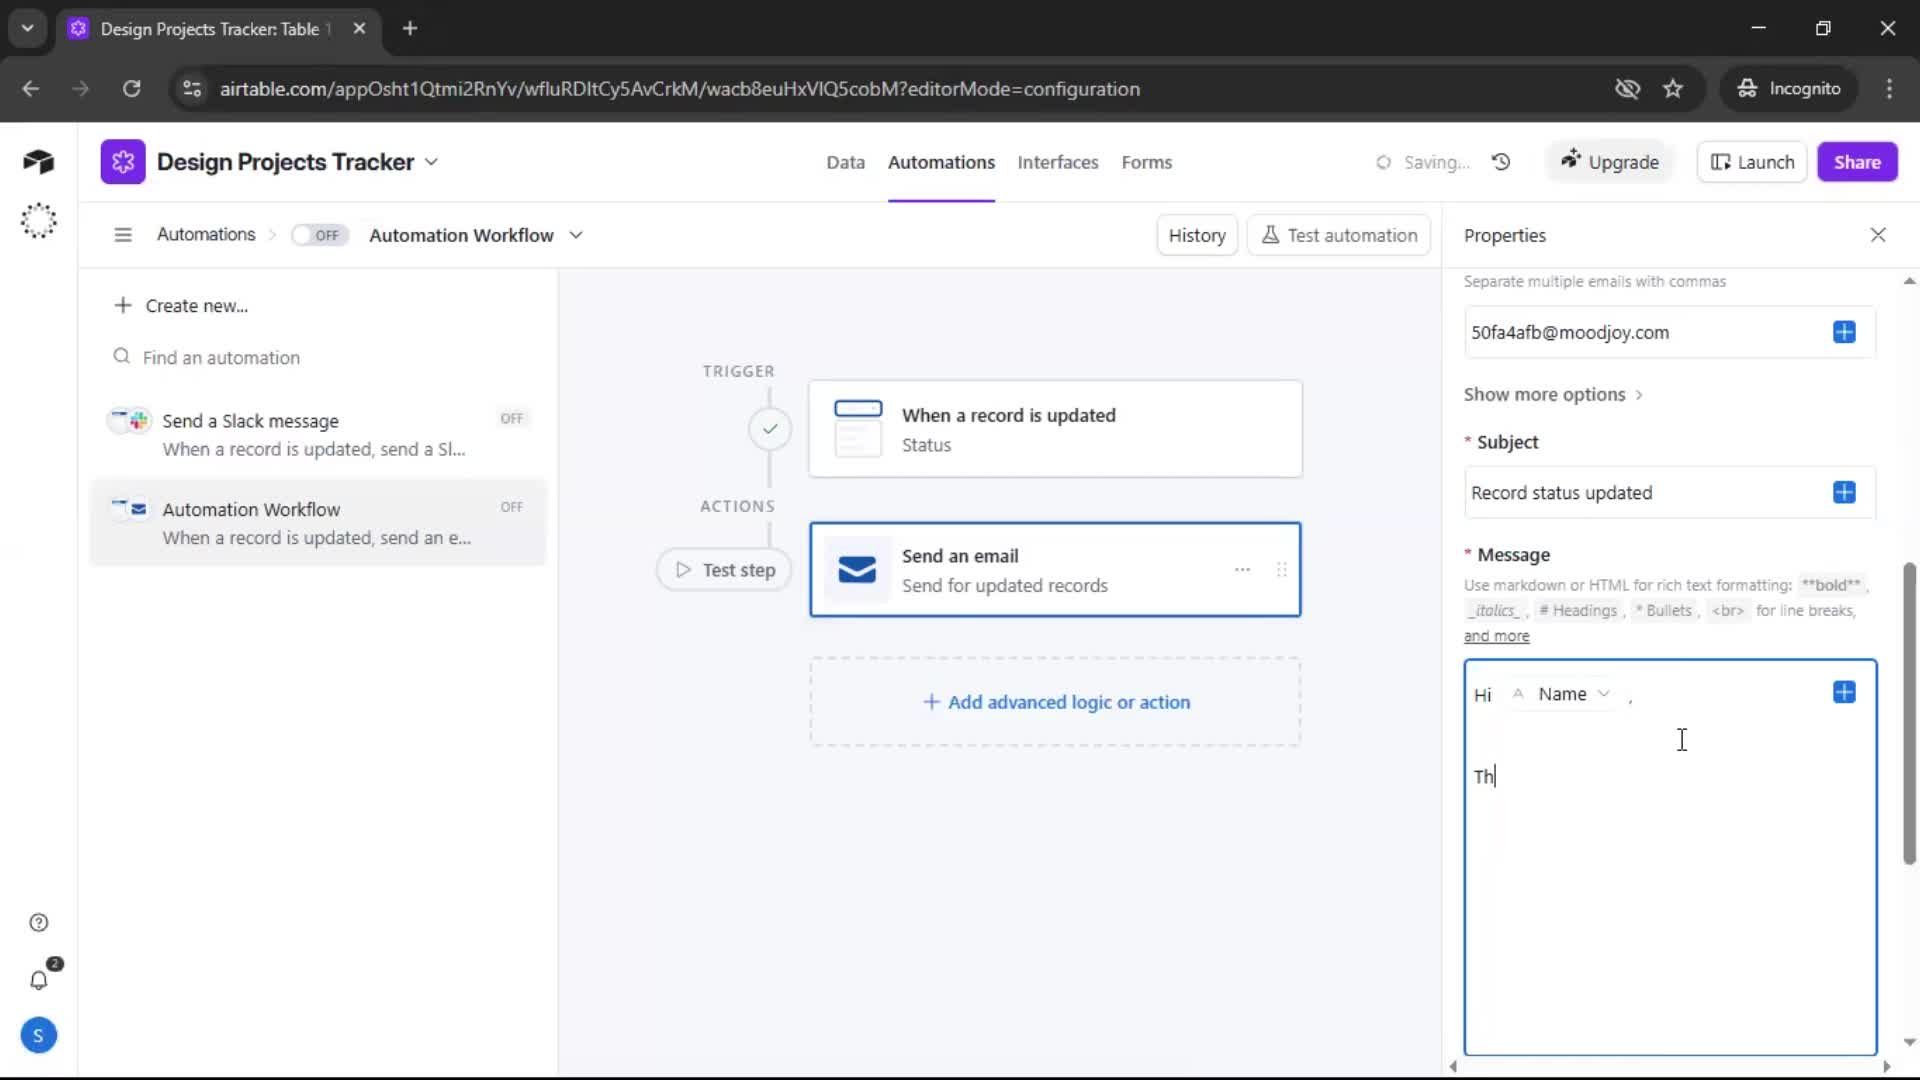Select the Automation Workflow list item
Screen dimensions: 1920x1080
(x=318, y=523)
